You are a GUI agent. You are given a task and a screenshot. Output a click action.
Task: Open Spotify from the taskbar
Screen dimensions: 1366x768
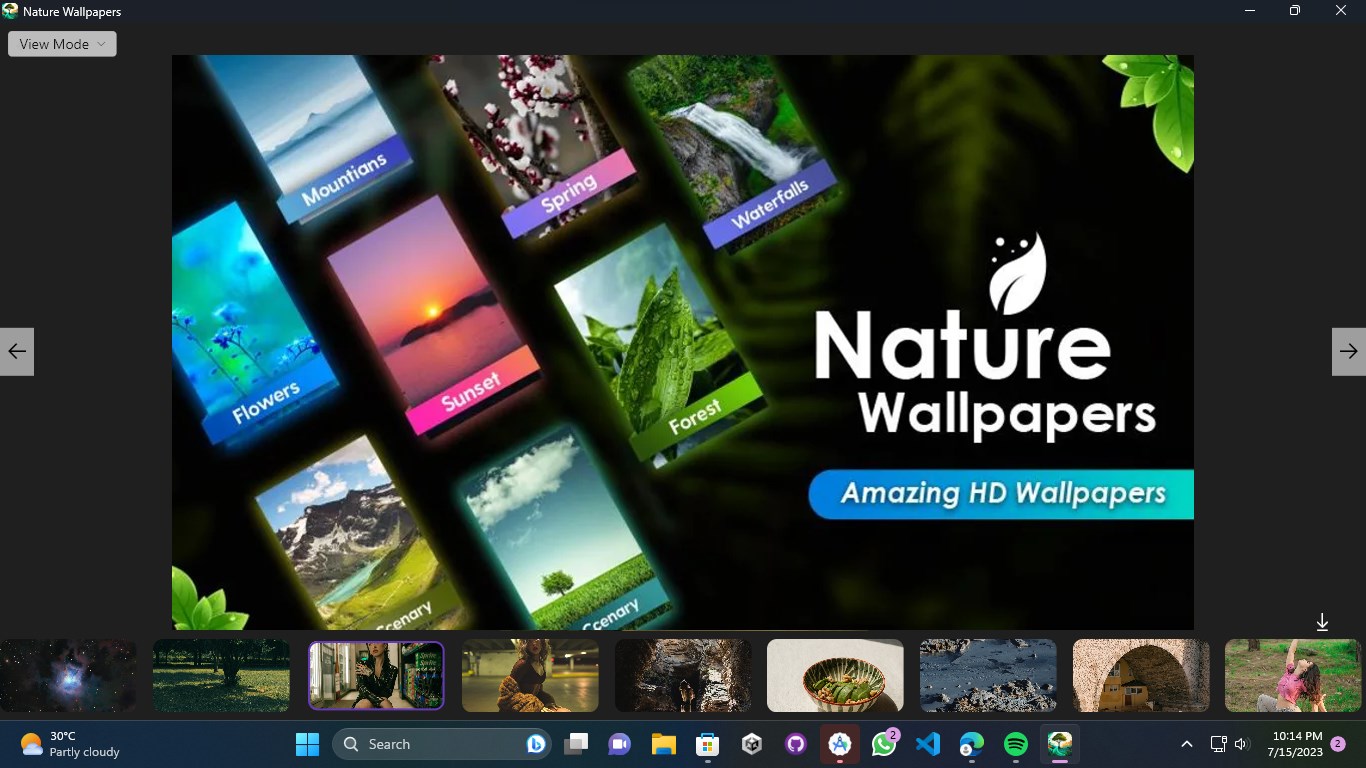coord(1015,744)
